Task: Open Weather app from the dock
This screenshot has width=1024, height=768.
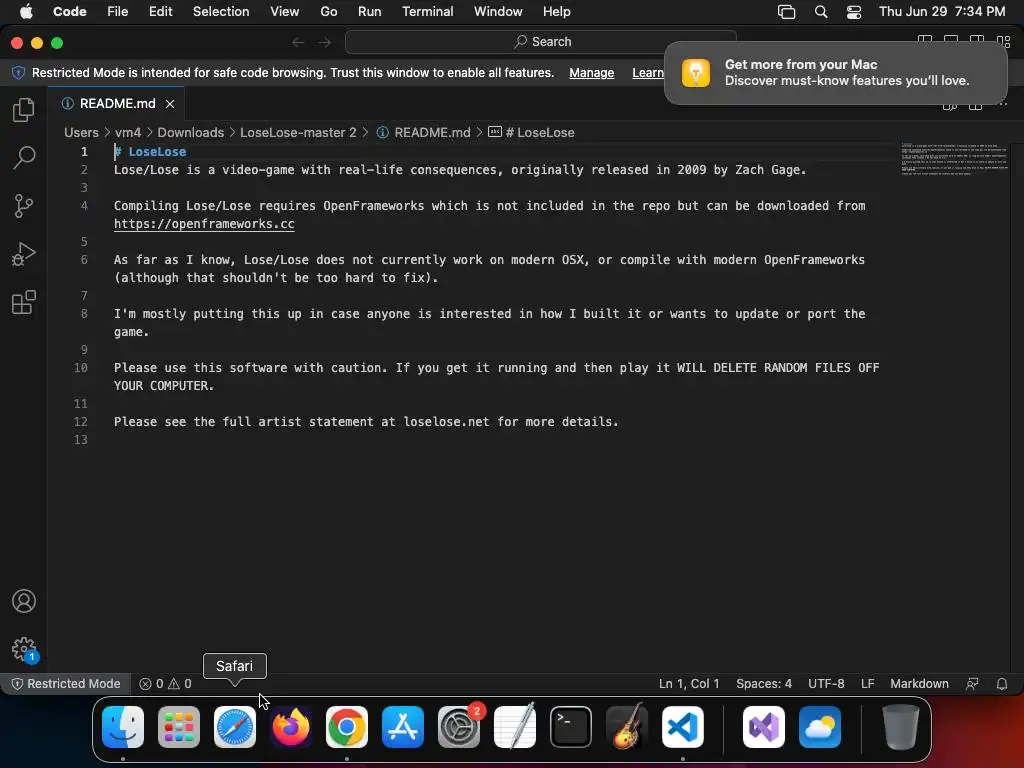Action: click(820, 727)
